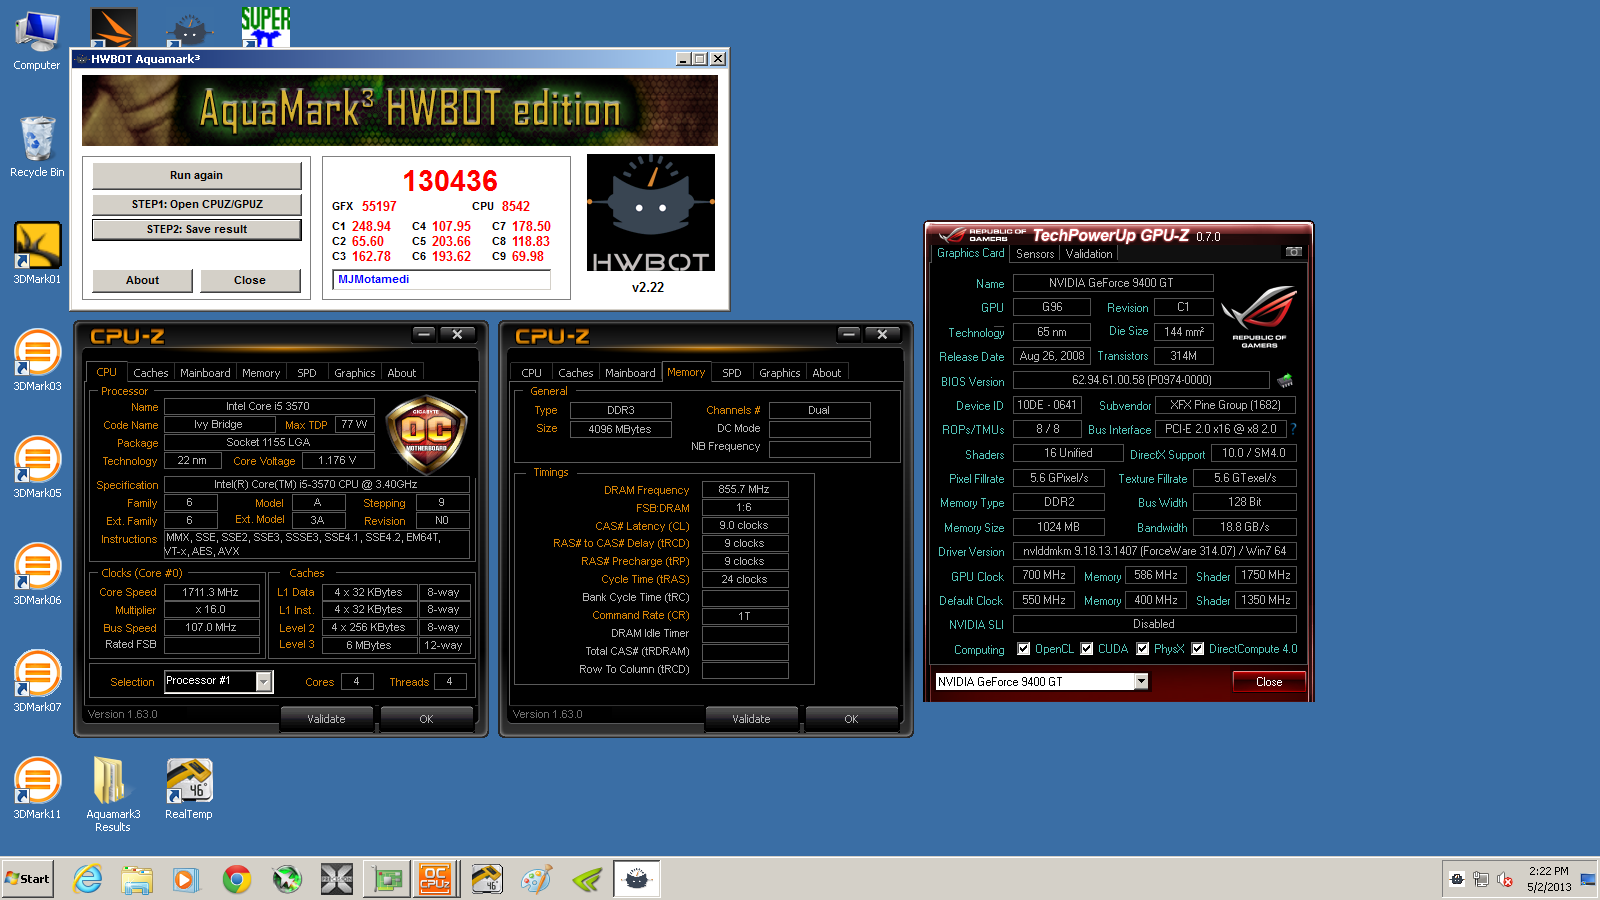This screenshot has height=900, width=1600.
Task: Click the network icon in the system tray
Action: click(1481, 879)
